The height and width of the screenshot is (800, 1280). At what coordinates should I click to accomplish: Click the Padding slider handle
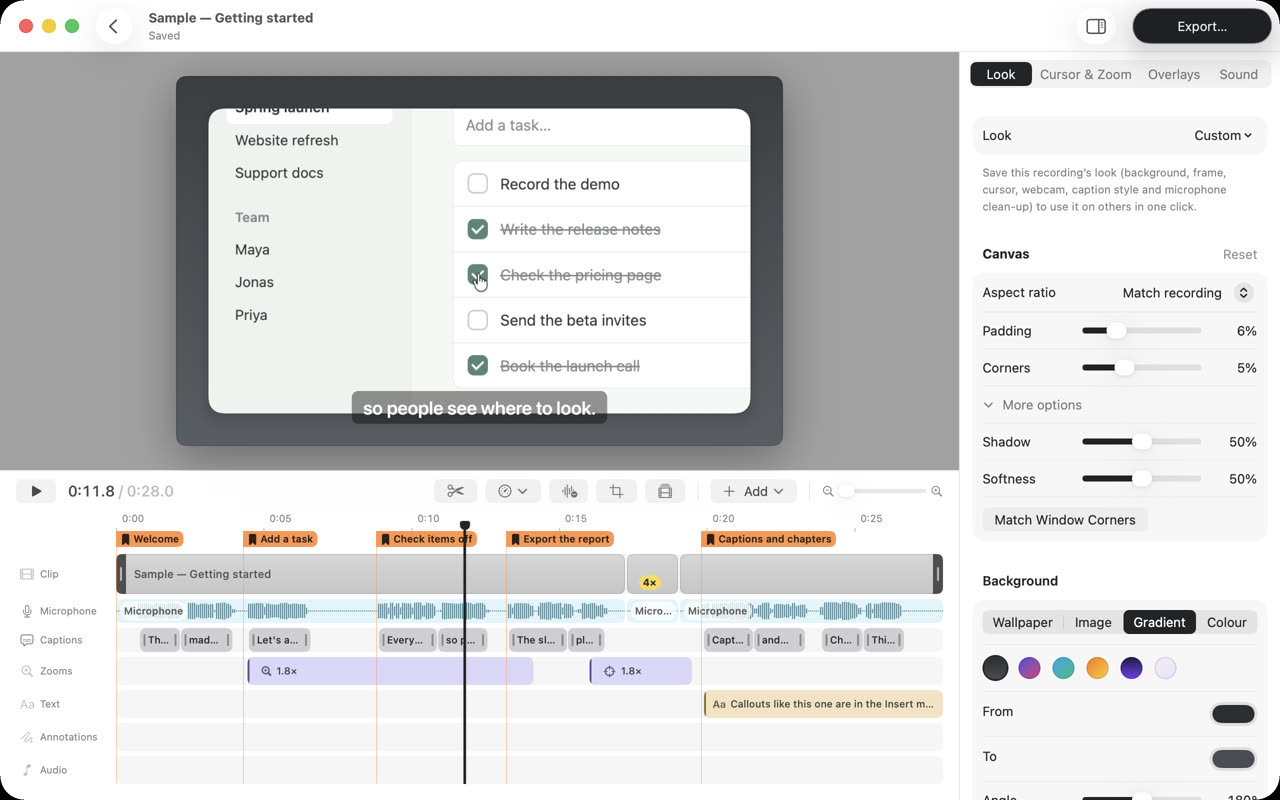point(1116,331)
